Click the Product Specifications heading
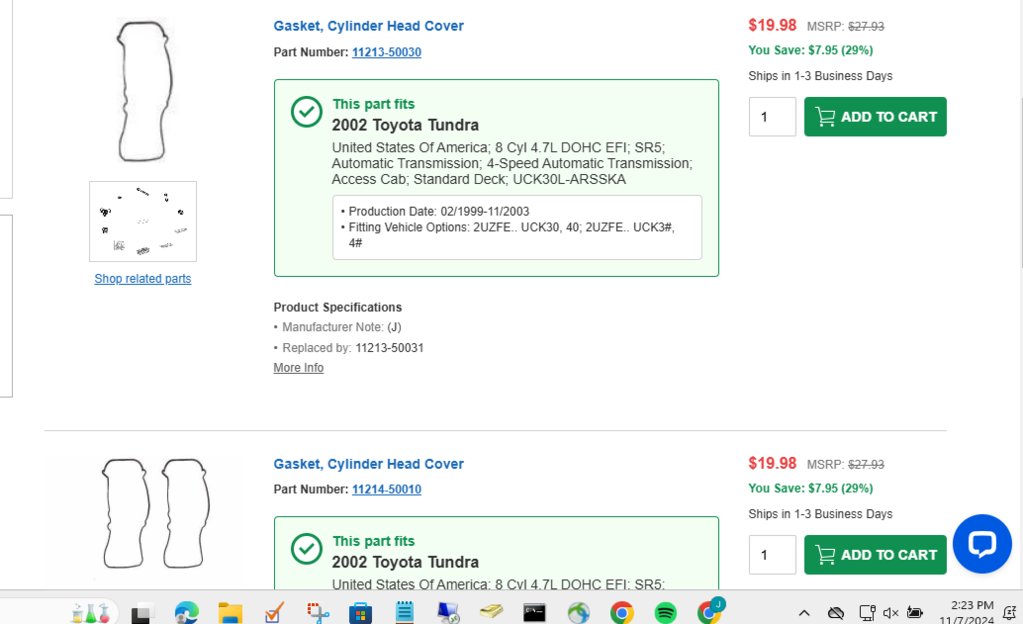 click(338, 307)
